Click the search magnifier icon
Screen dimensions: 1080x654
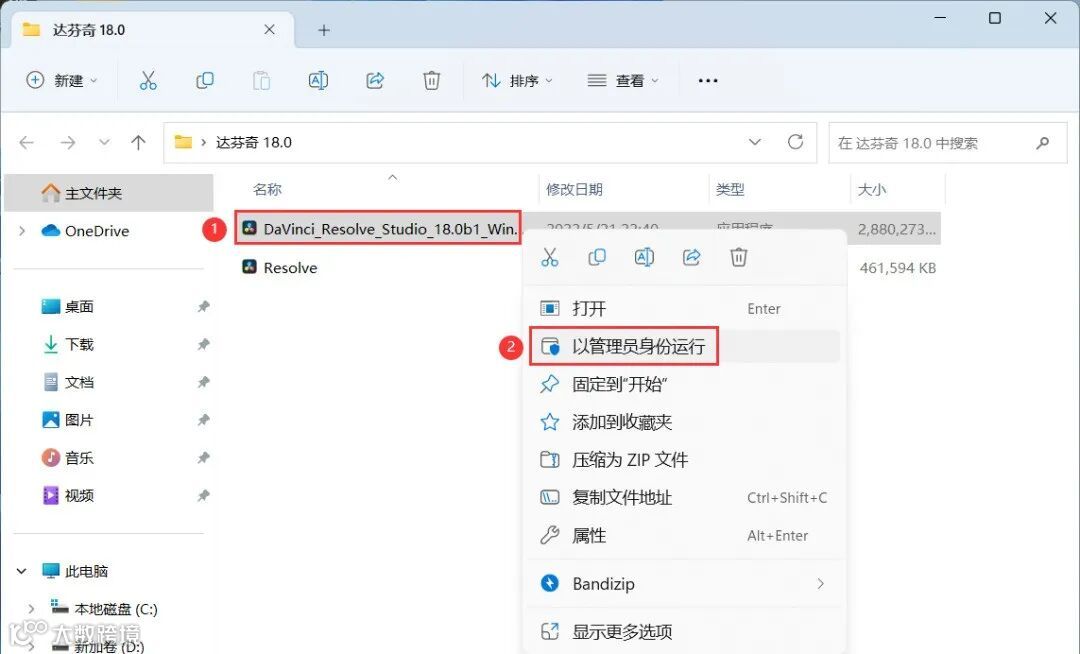[x=1042, y=143]
